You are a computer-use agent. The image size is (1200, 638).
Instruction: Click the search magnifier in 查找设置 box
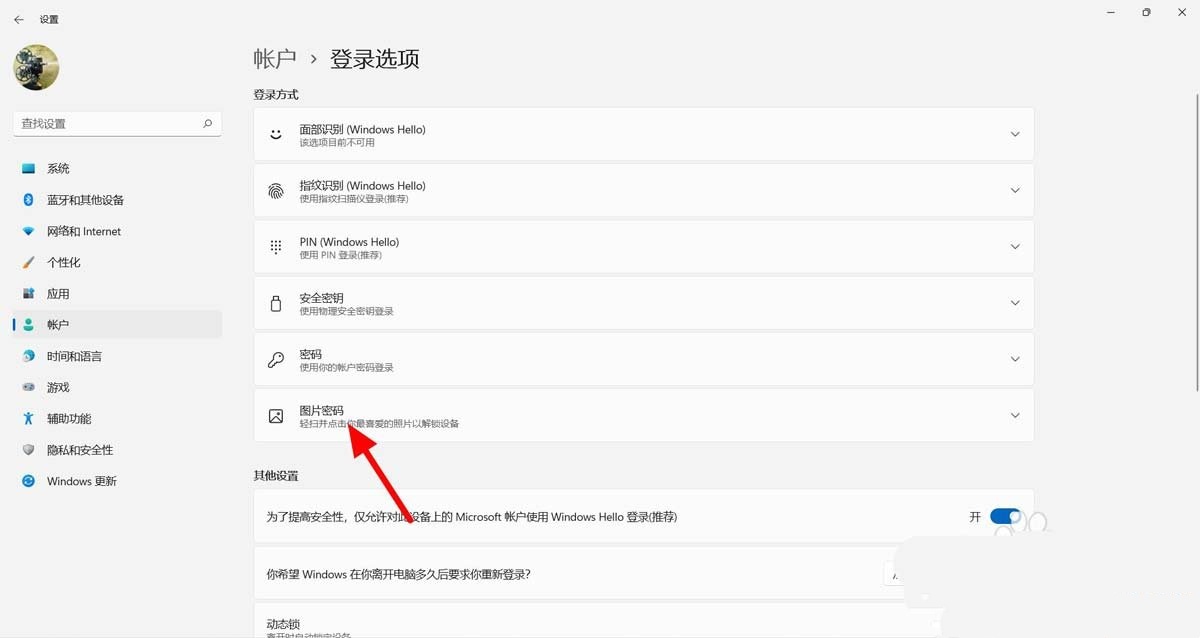point(206,123)
